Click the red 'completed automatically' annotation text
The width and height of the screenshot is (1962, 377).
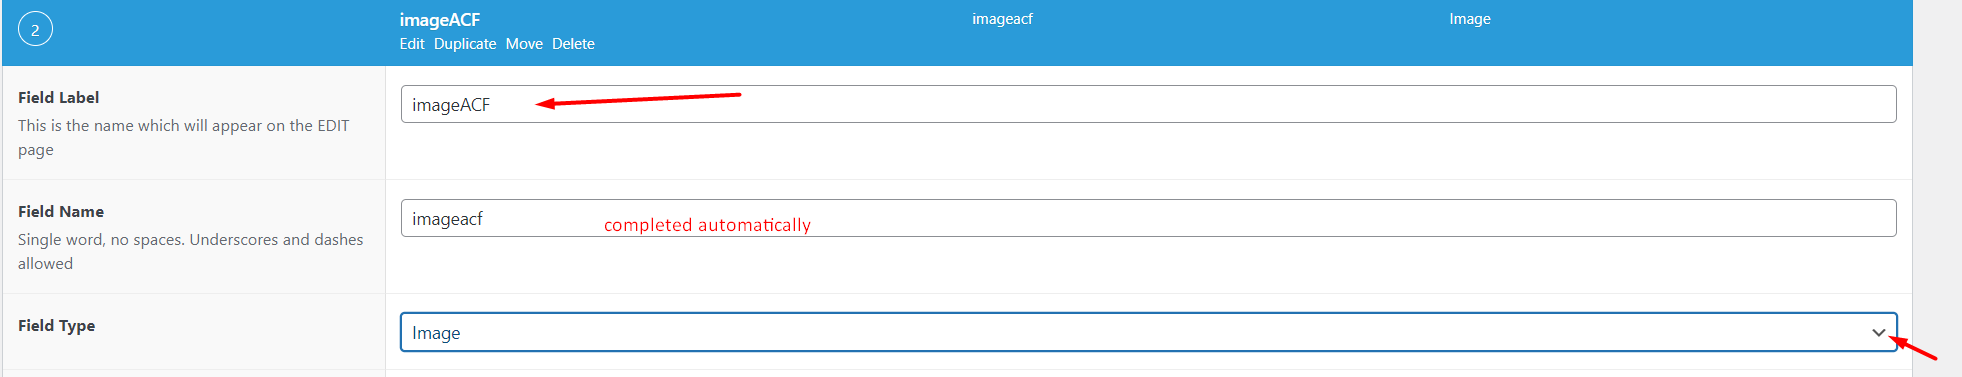[x=707, y=225]
